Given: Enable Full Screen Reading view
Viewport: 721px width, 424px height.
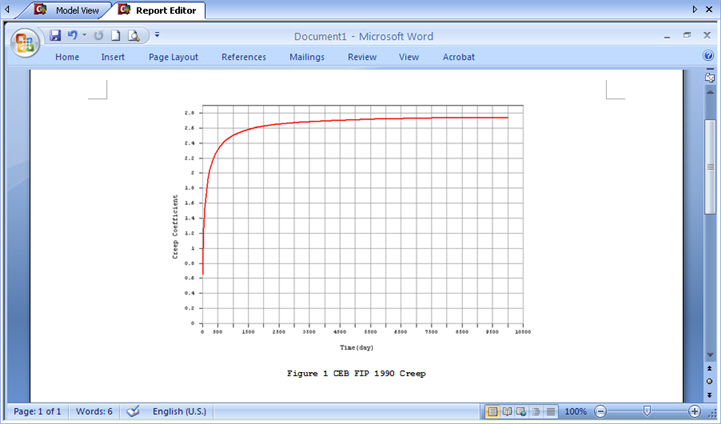Looking at the screenshot, I should coord(507,411).
